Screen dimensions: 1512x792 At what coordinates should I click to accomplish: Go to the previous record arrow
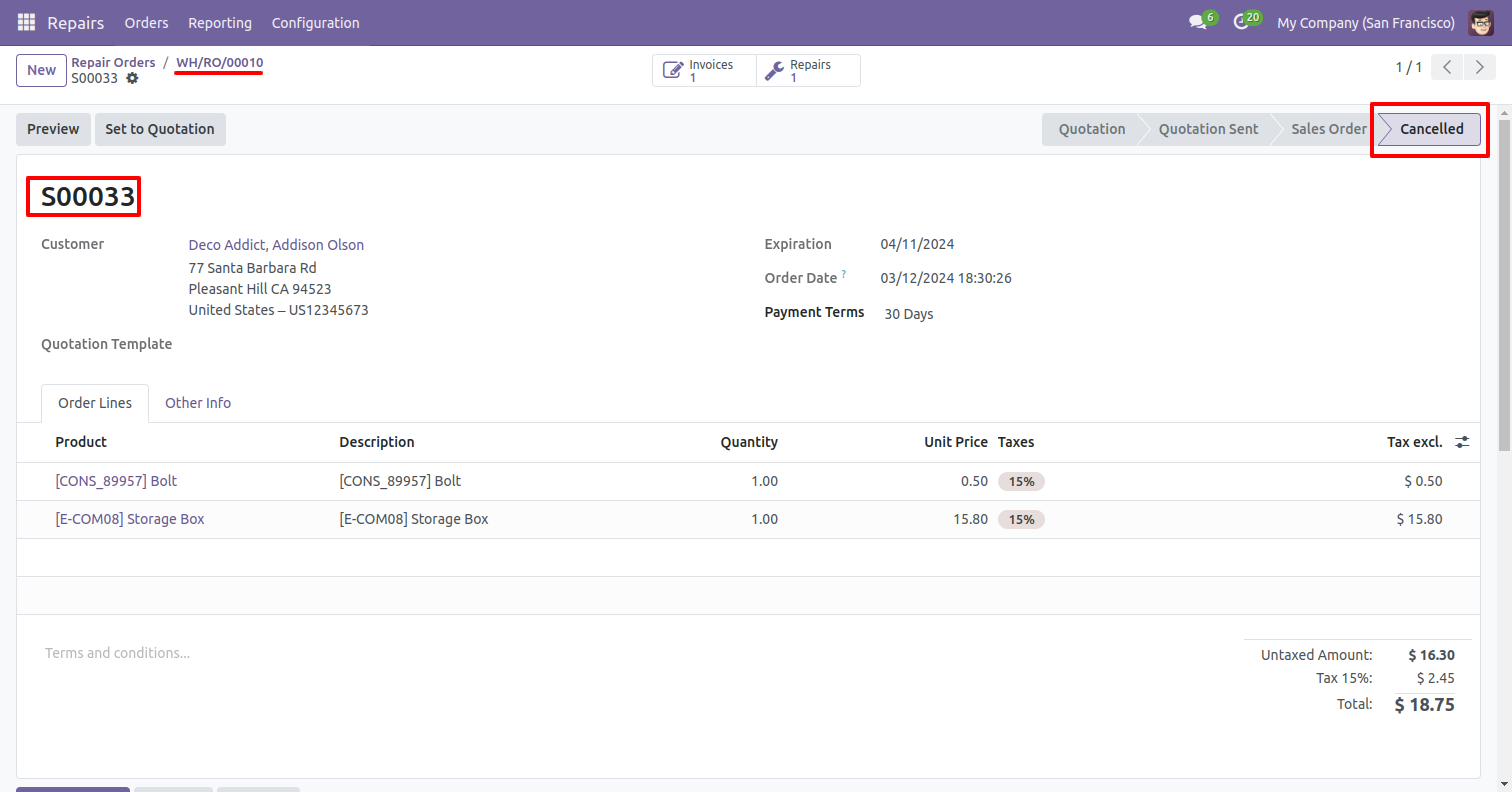(x=1447, y=68)
